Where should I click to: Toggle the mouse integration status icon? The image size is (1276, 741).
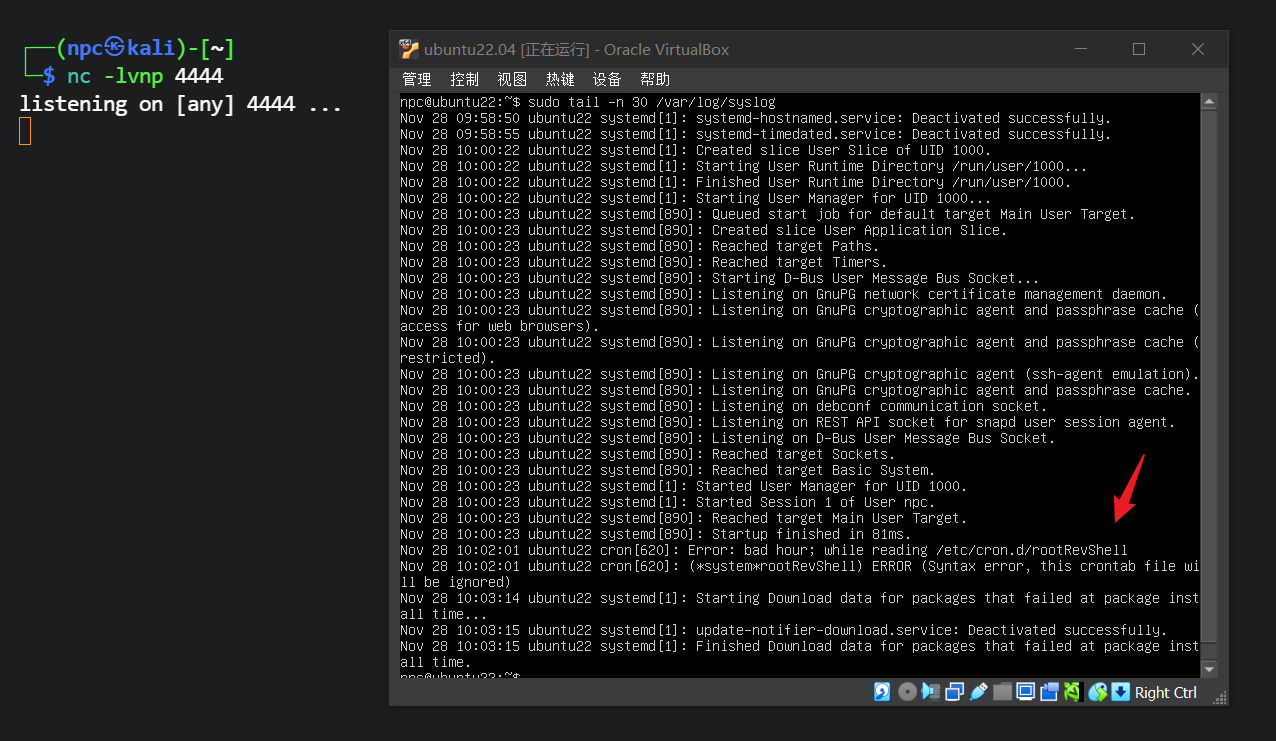tap(1098, 692)
